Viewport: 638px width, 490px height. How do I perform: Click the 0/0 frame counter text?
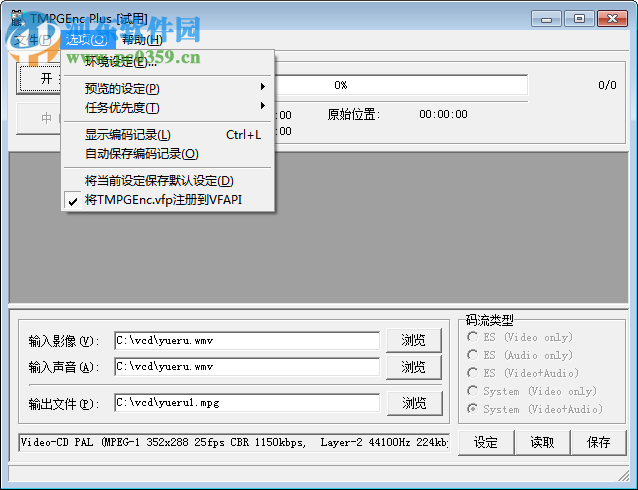607,85
